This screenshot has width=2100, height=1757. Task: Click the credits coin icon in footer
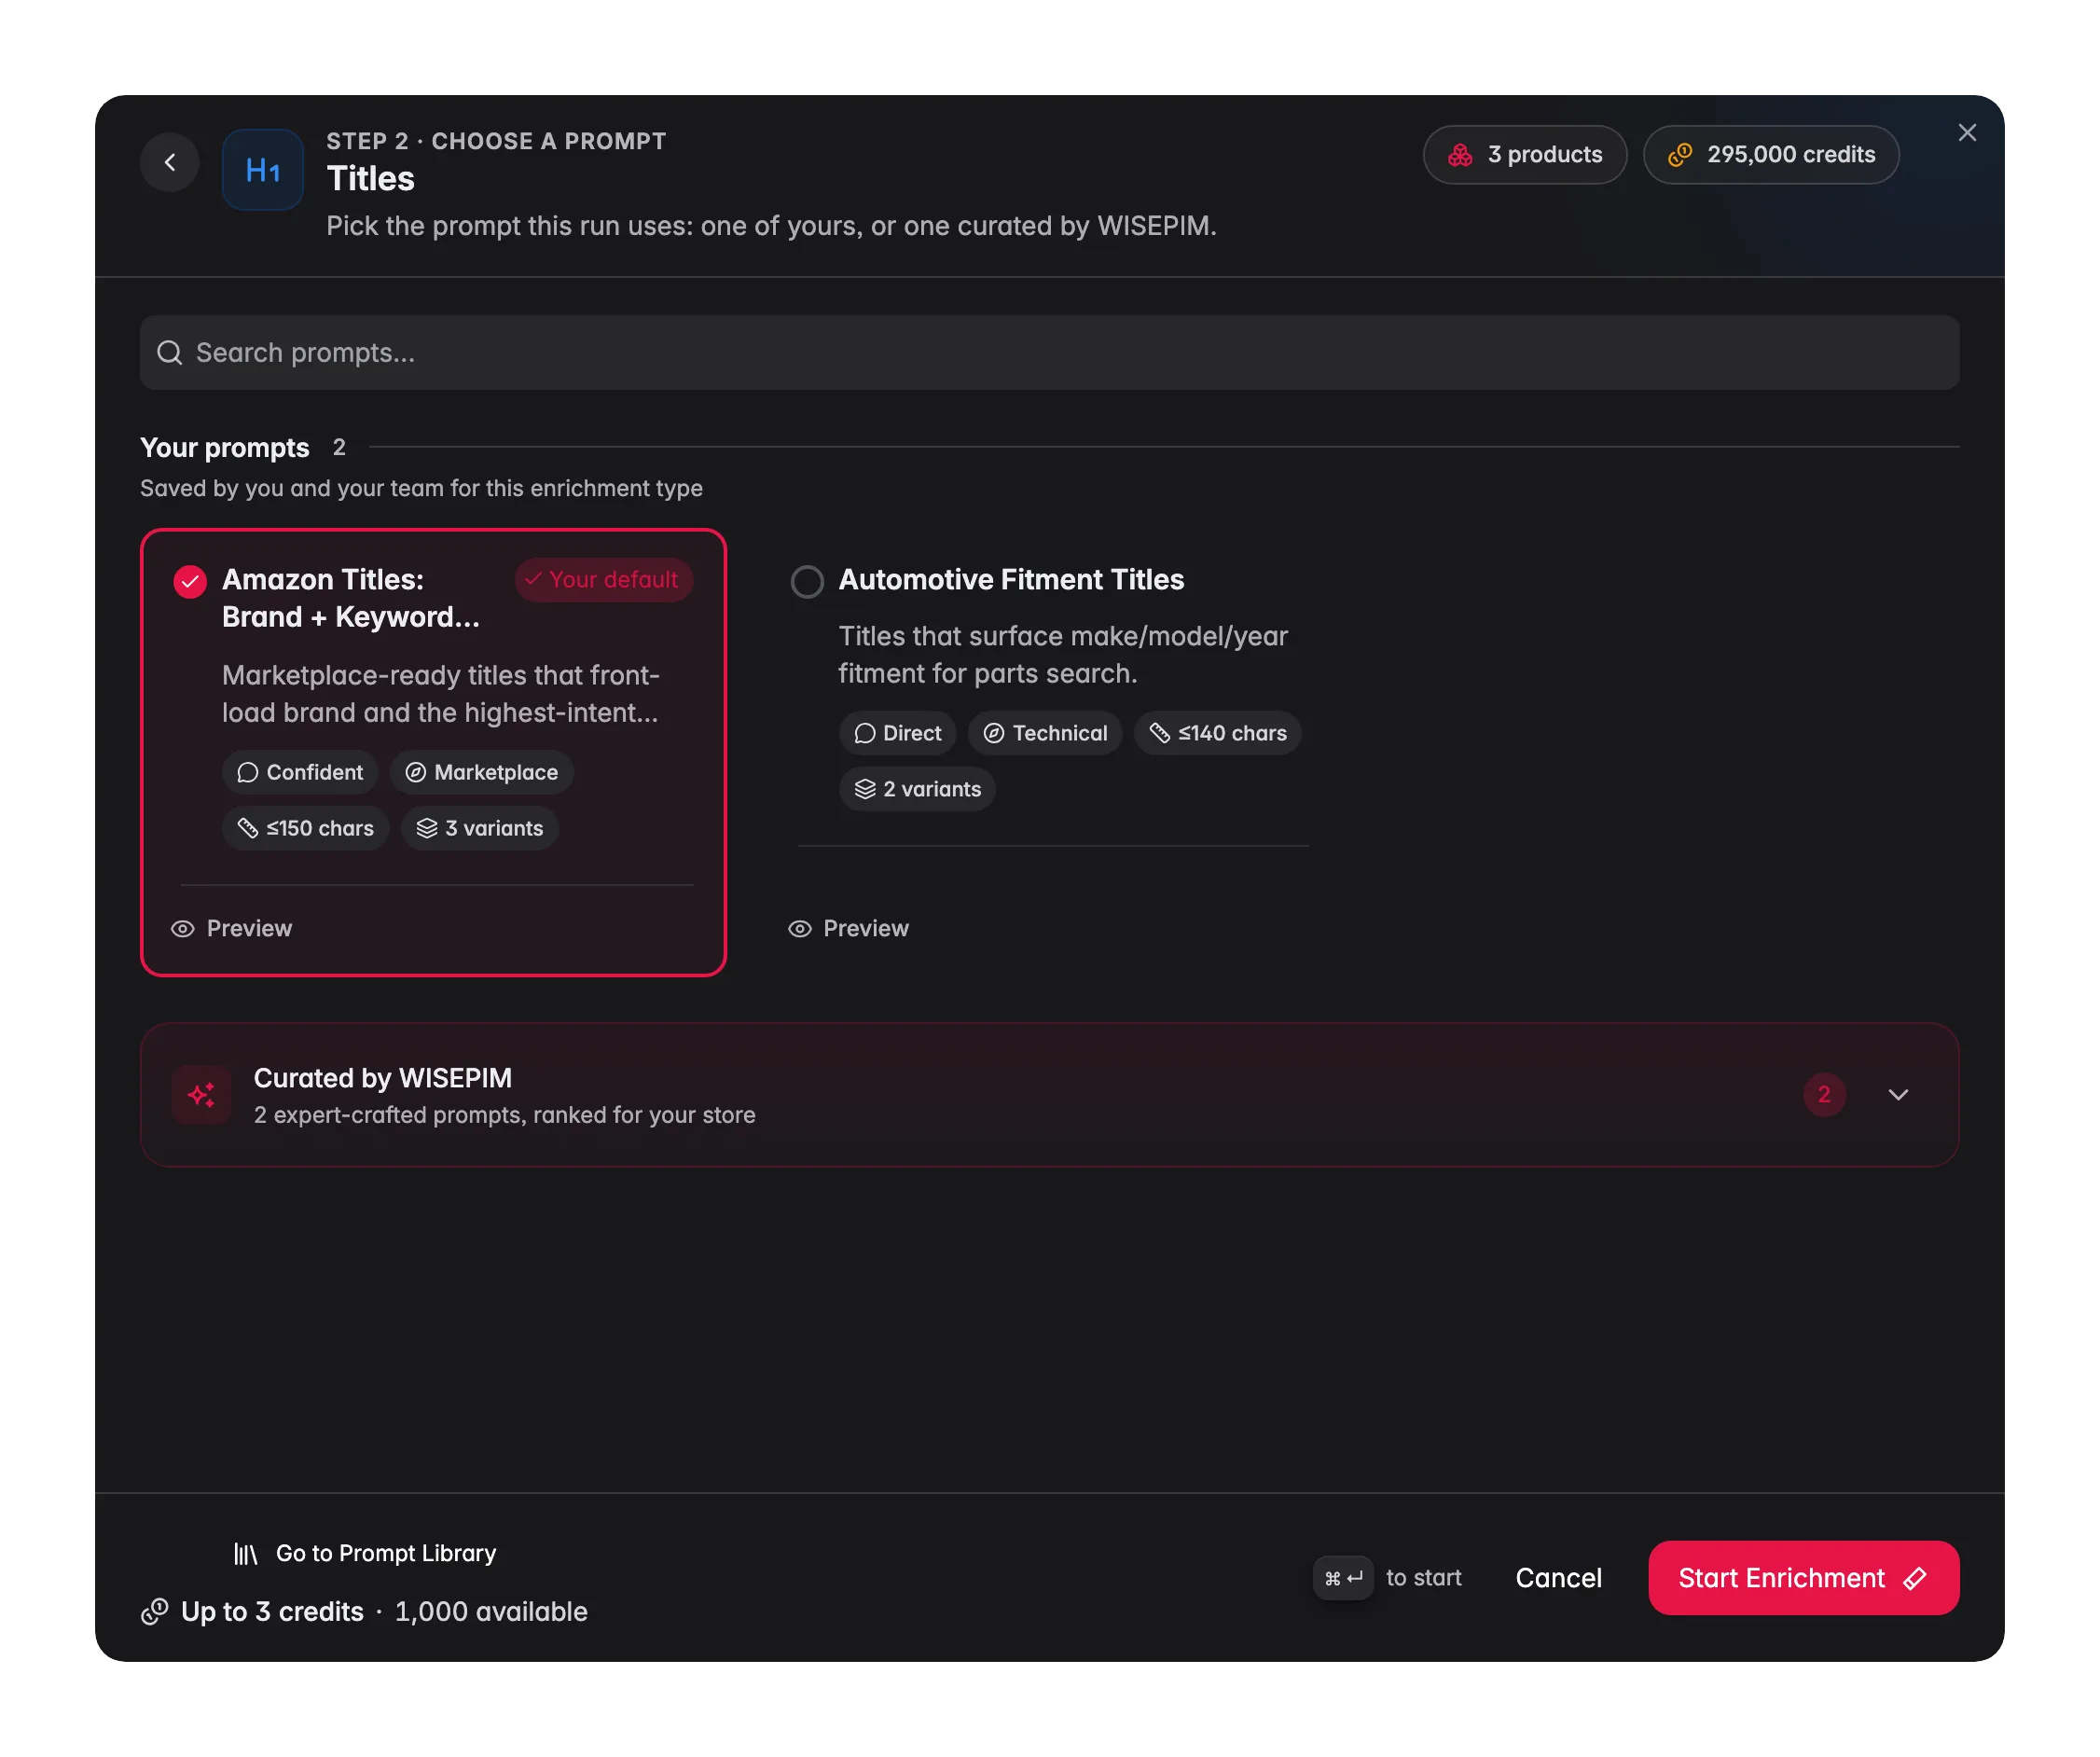point(154,1612)
